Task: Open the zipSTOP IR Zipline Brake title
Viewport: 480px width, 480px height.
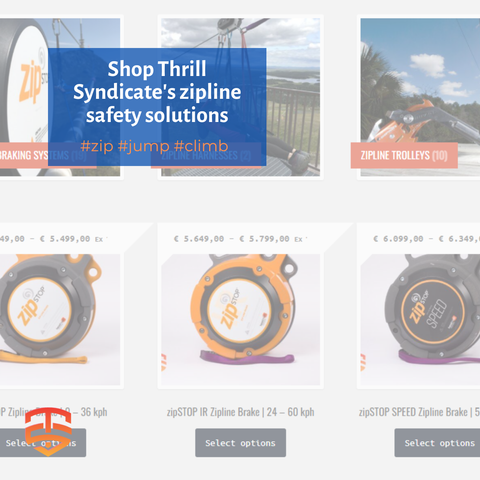Action: point(240,412)
